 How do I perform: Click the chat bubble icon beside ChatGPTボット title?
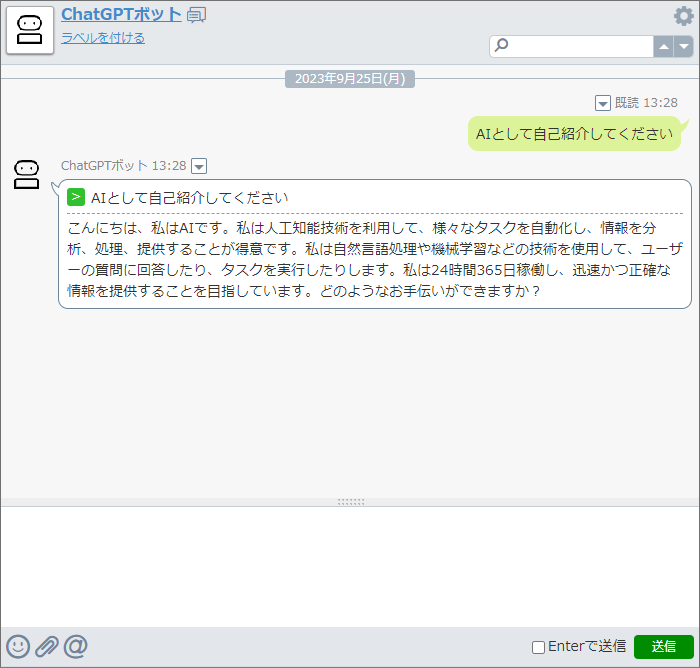click(196, 16)
